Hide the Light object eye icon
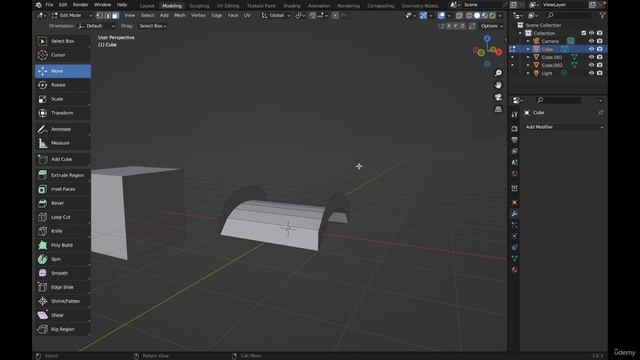The width and height of the screenshot is (640, 360). [x=591, y=73]
